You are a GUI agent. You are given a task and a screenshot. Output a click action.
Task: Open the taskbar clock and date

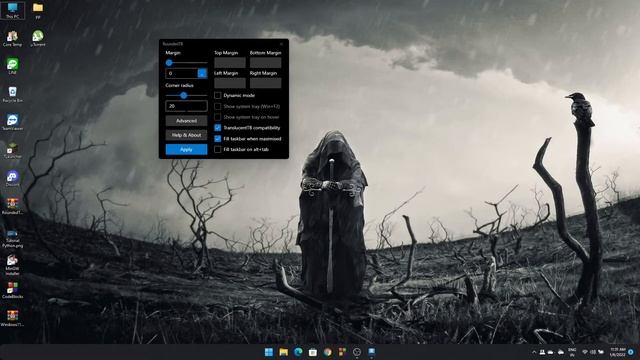[617, 352]
